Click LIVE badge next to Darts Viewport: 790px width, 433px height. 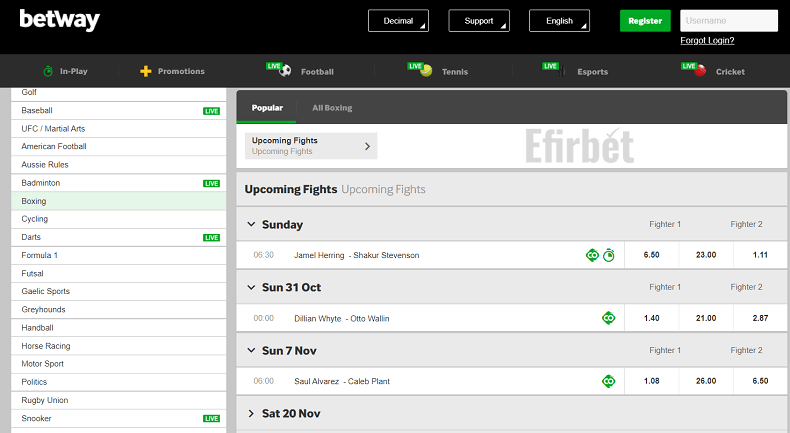coord(211,237)
